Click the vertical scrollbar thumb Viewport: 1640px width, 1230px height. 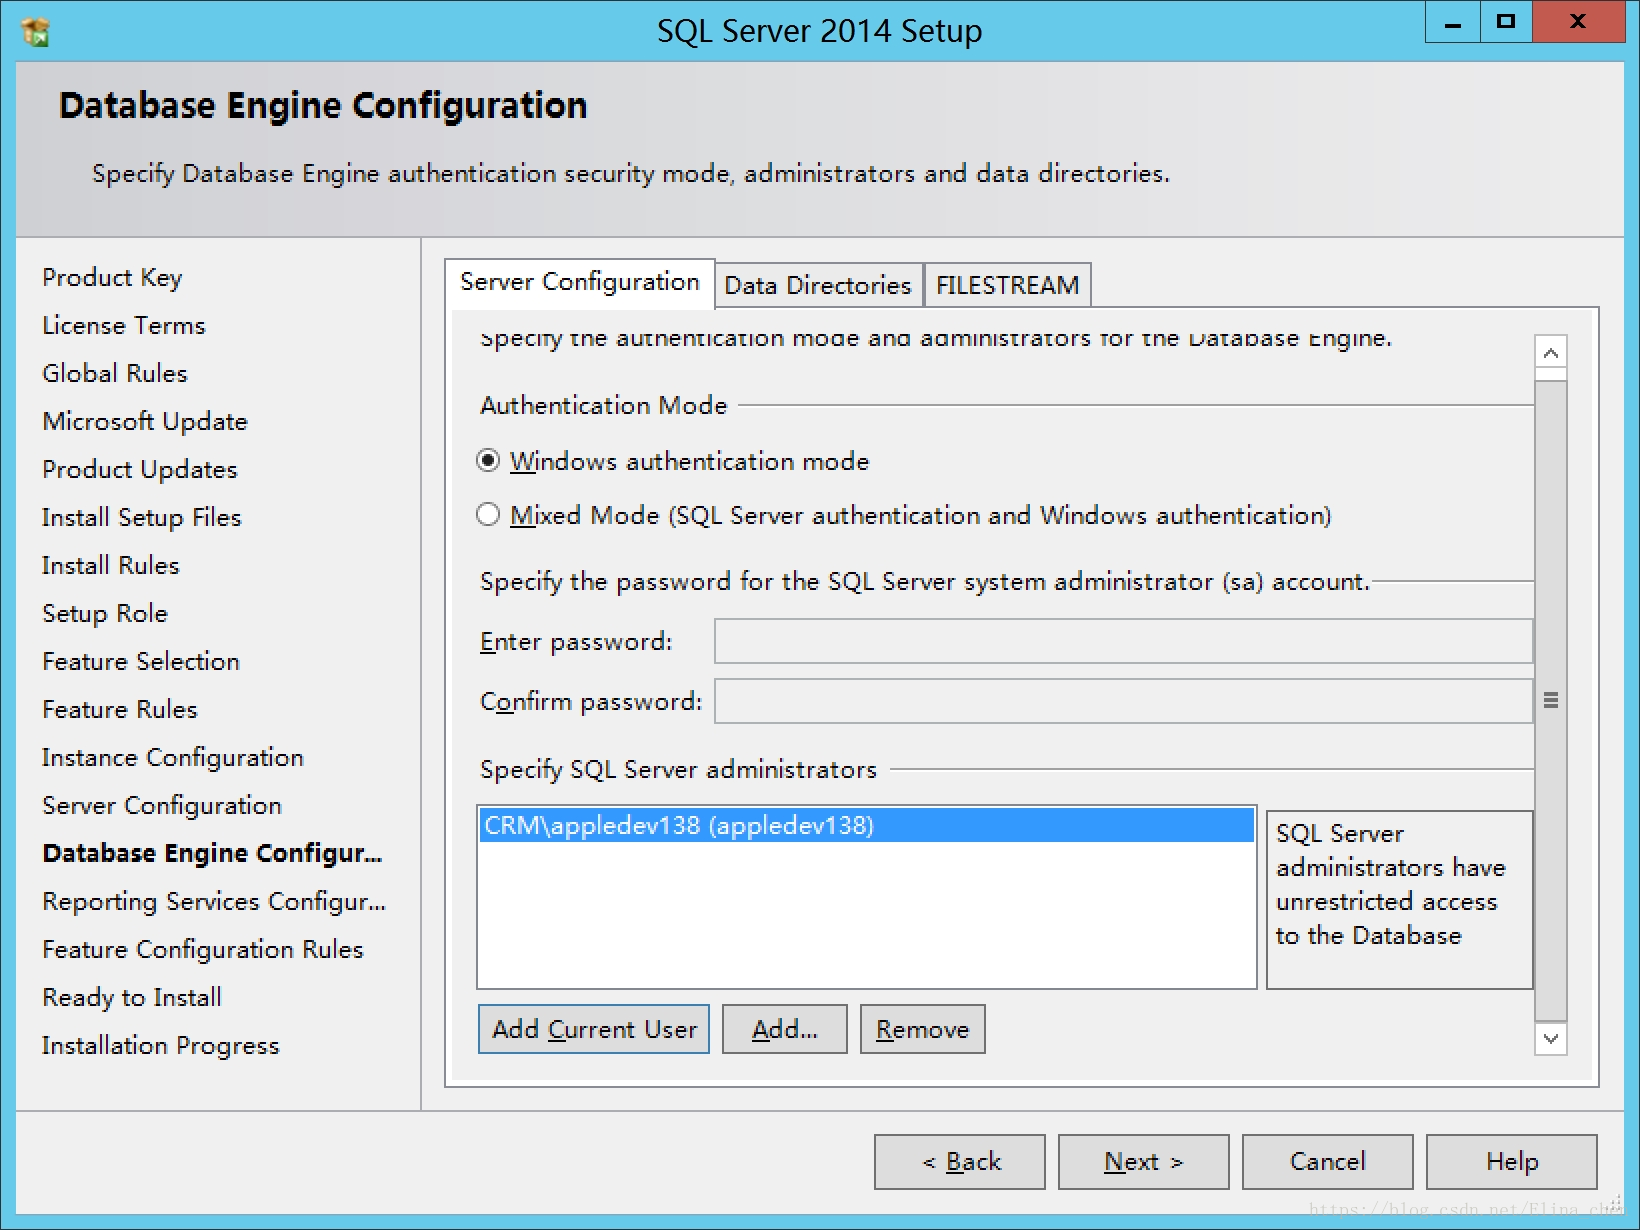pyautogui.click(x=1551, y=700)
